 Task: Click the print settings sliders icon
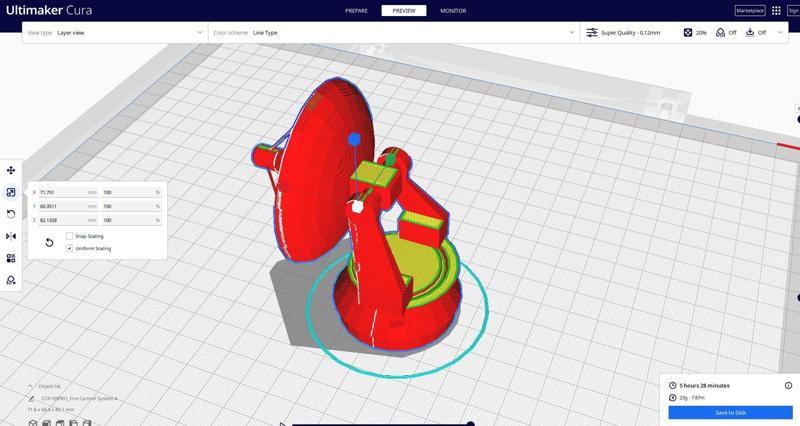click(591, 33)
